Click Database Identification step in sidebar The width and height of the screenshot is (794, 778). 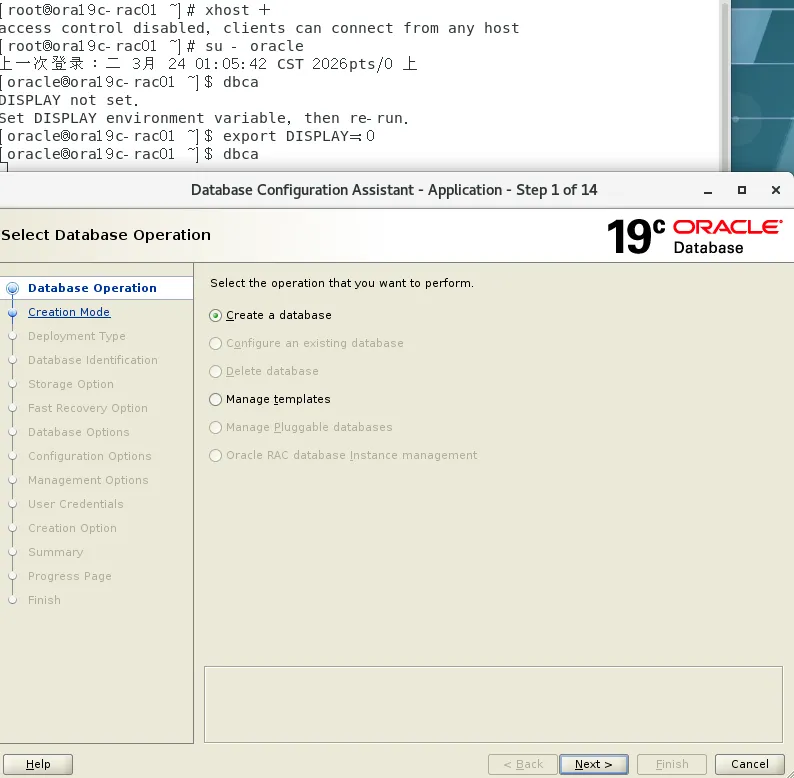pyautogui.click(x=93, y=360)
